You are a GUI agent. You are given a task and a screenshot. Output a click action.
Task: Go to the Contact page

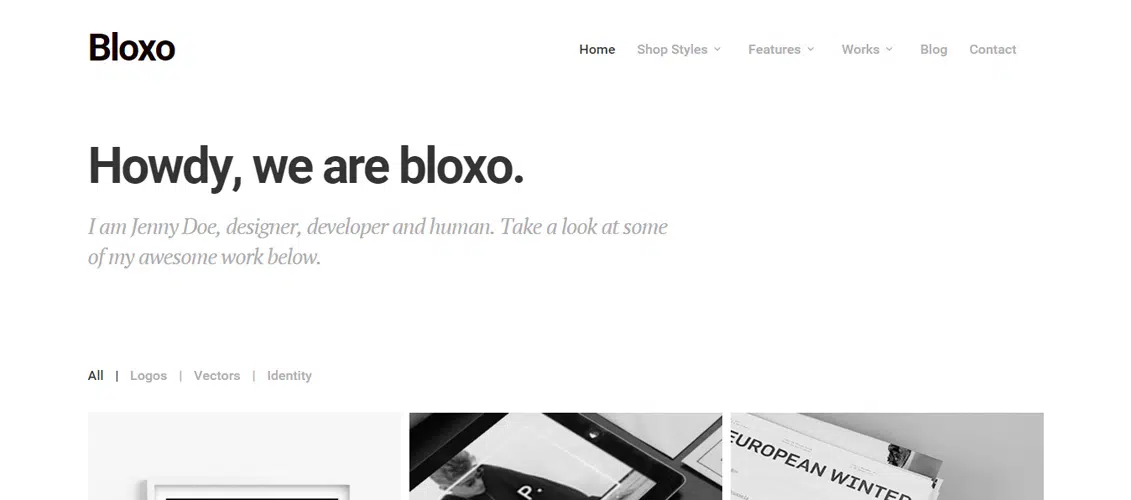tap(993, 49)
